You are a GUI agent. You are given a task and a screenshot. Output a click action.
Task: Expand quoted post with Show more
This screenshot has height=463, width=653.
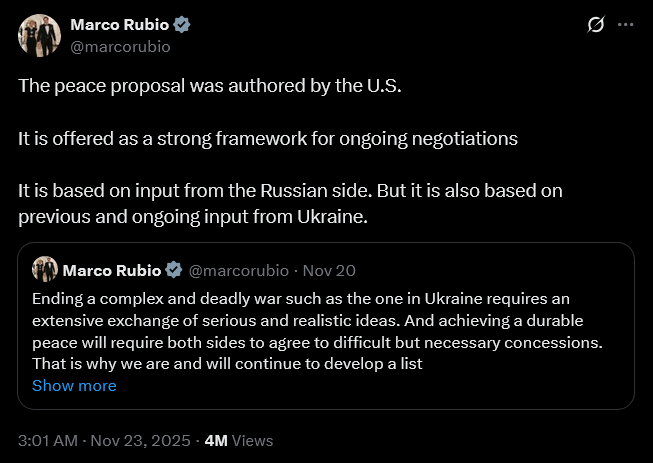(74, 386)
